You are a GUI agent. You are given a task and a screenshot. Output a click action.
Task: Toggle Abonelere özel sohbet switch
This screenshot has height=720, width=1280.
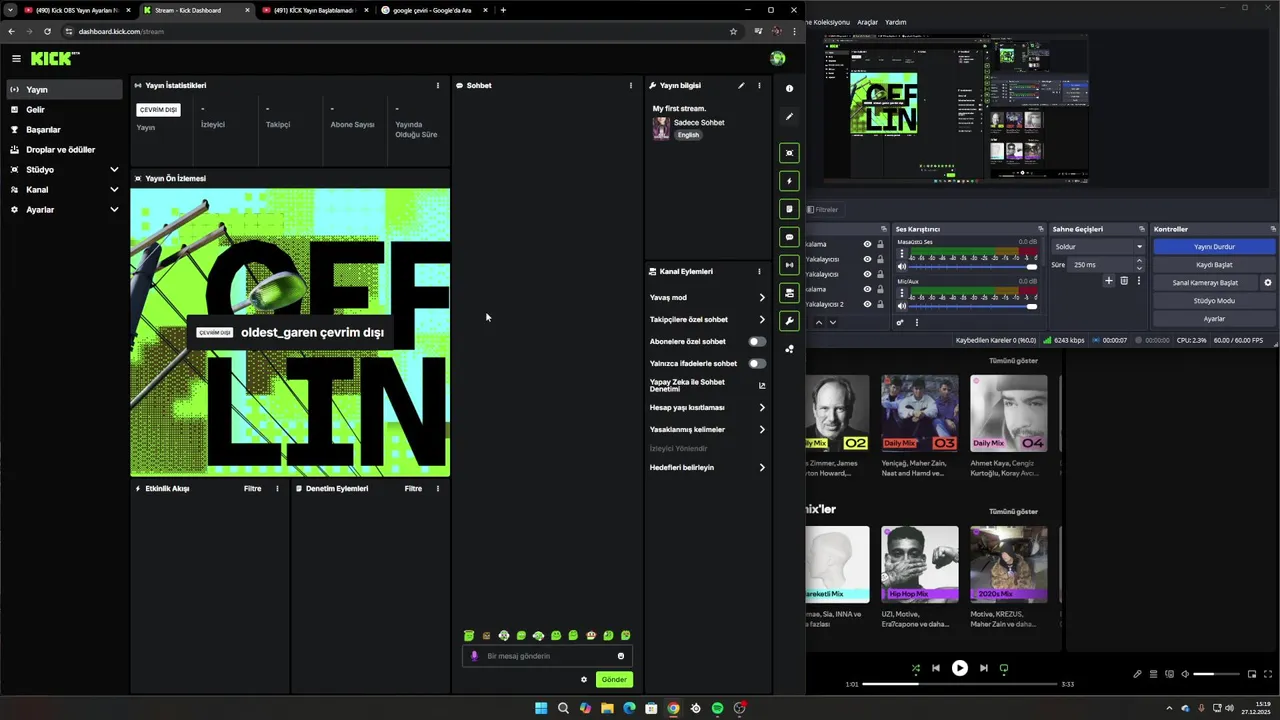click(x=757, y=342)
